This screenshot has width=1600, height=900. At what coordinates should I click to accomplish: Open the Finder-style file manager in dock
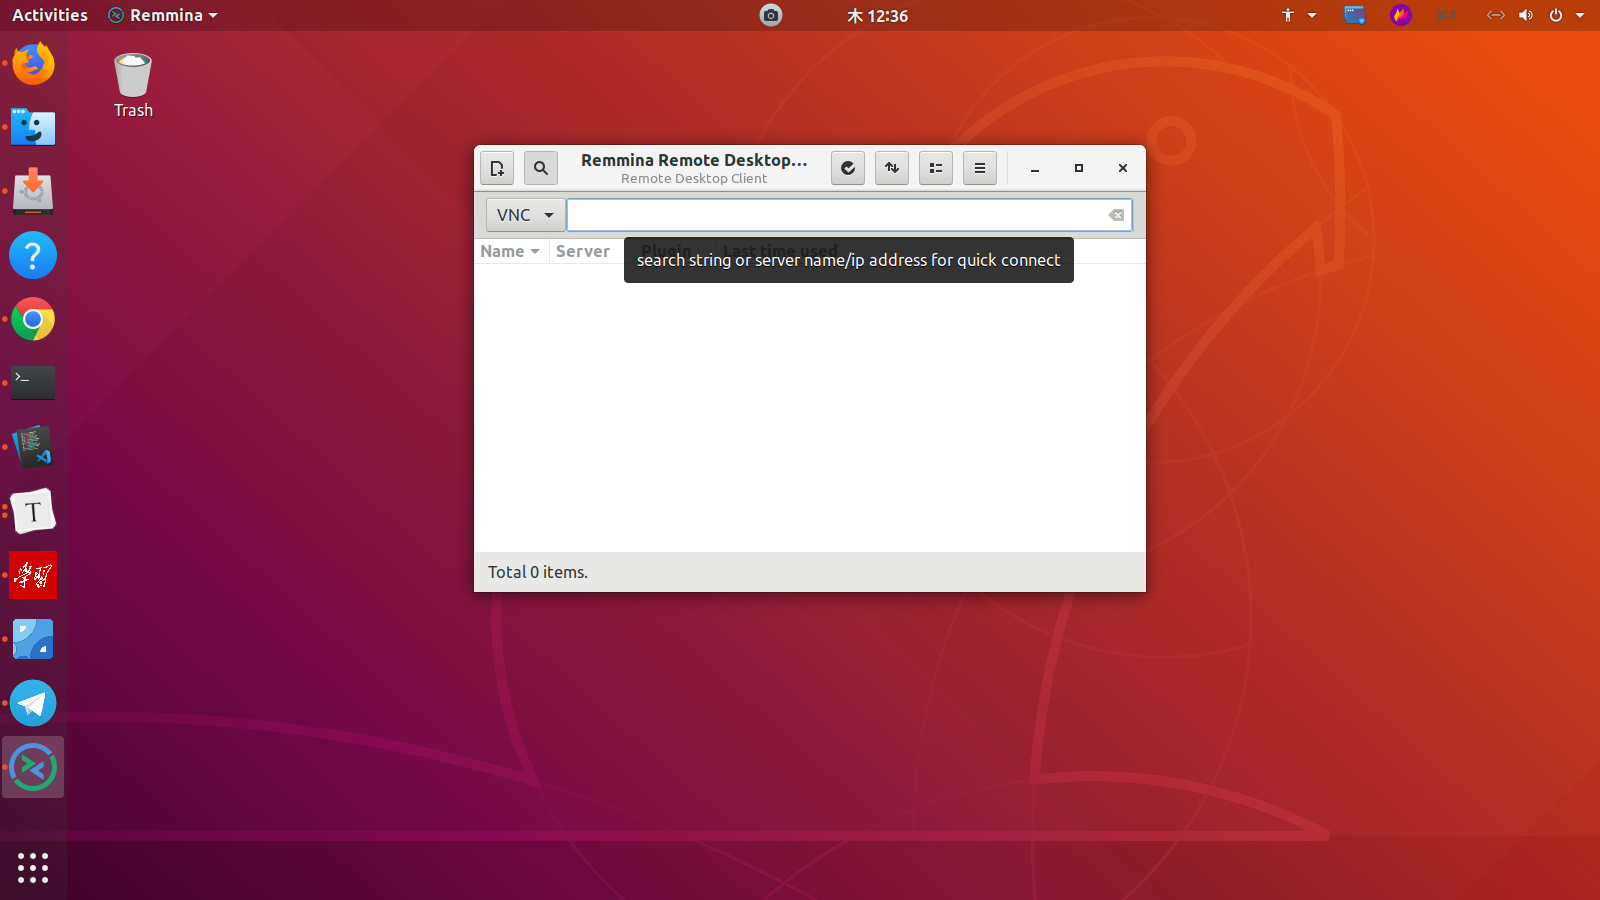pyautogui.click(x=33, y=128)
